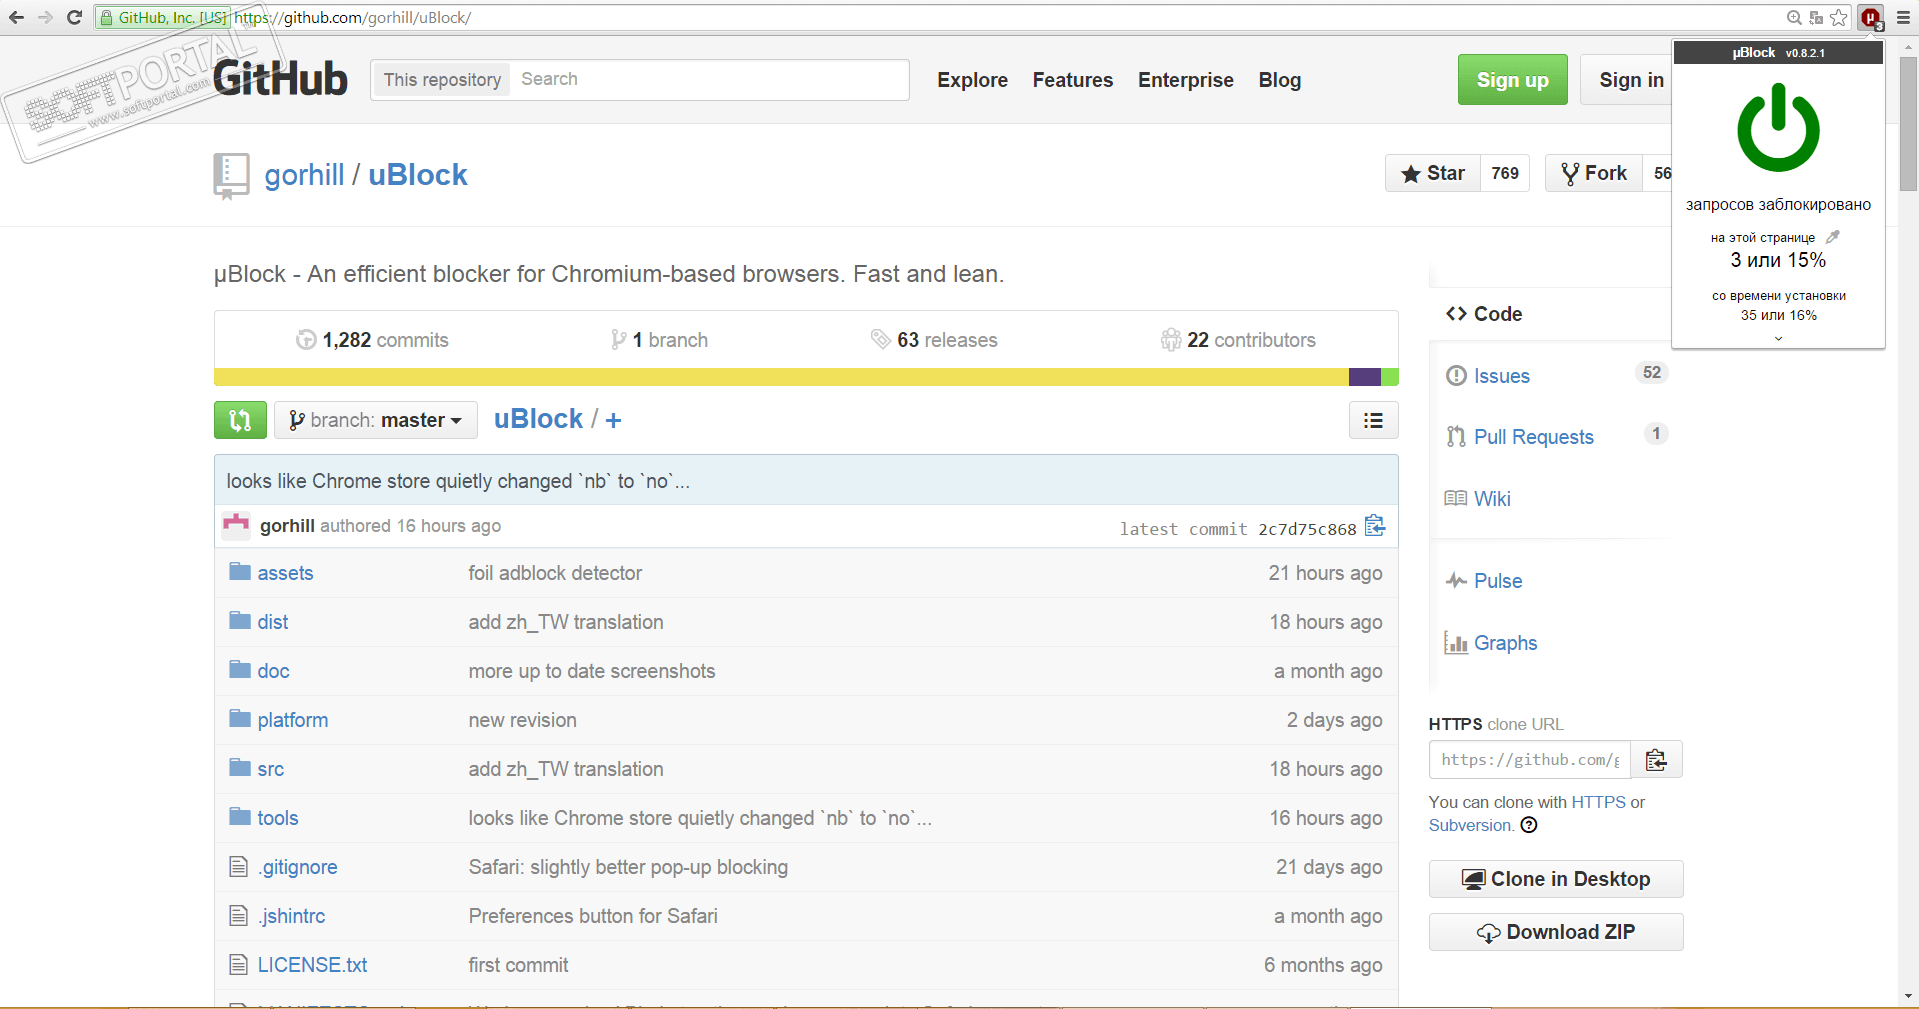Open the Wiki tab in the sidebar
The width and height of the screenshot is (1919, 1009).
(1478, 499)
